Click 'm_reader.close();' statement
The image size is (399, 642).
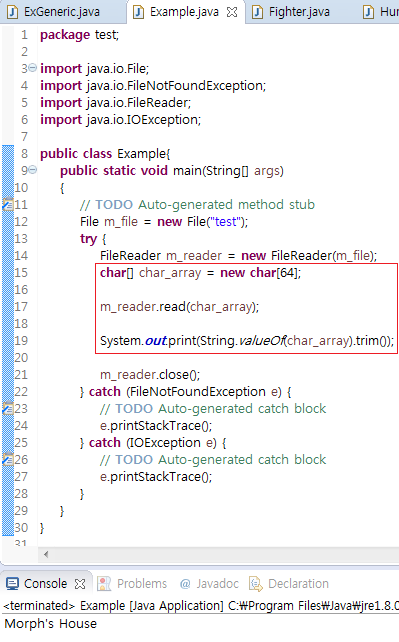pyautogui.click(x=150, y=375)
